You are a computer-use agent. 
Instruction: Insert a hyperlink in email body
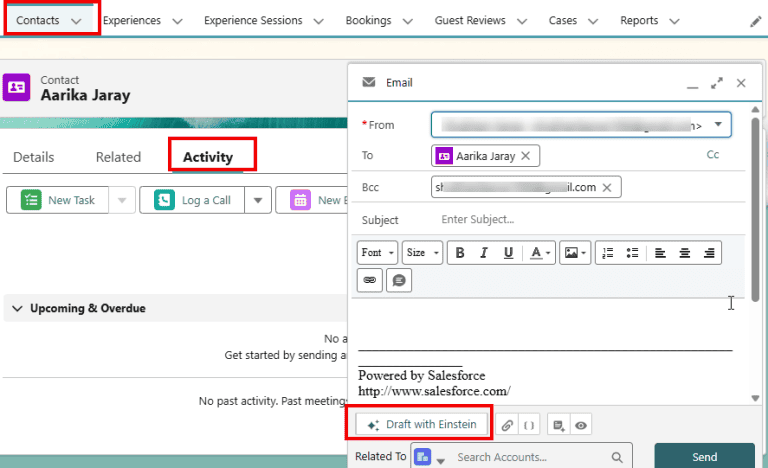[370, 280]
